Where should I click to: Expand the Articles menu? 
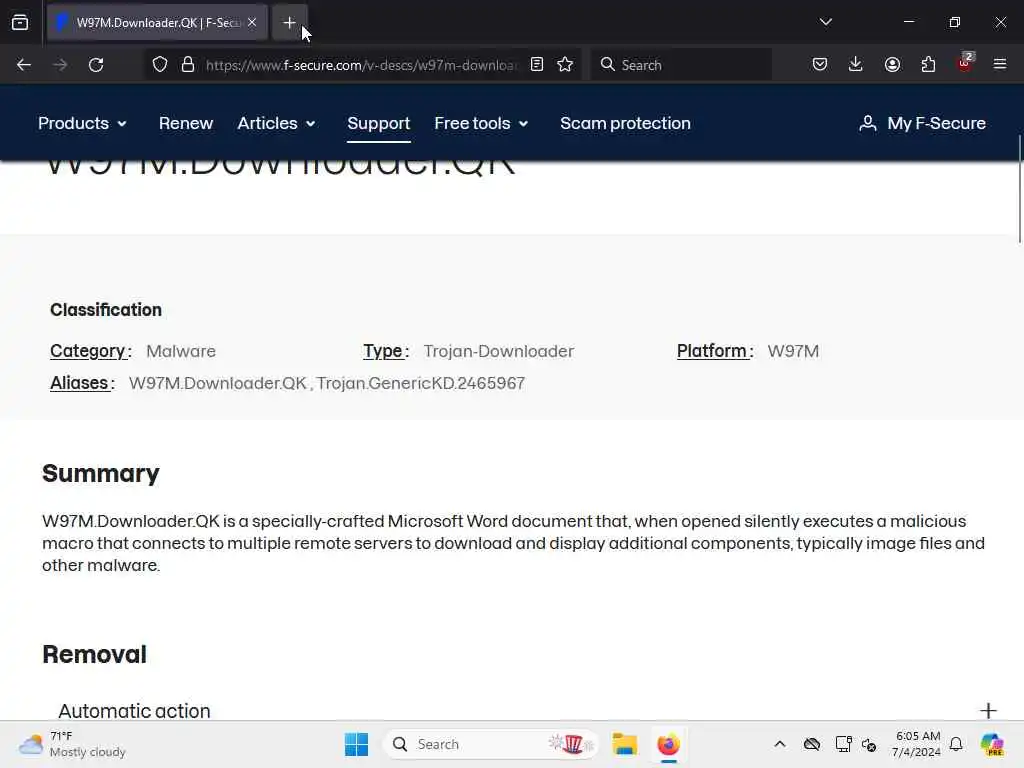pyautogui.click(x=276, y=123)
